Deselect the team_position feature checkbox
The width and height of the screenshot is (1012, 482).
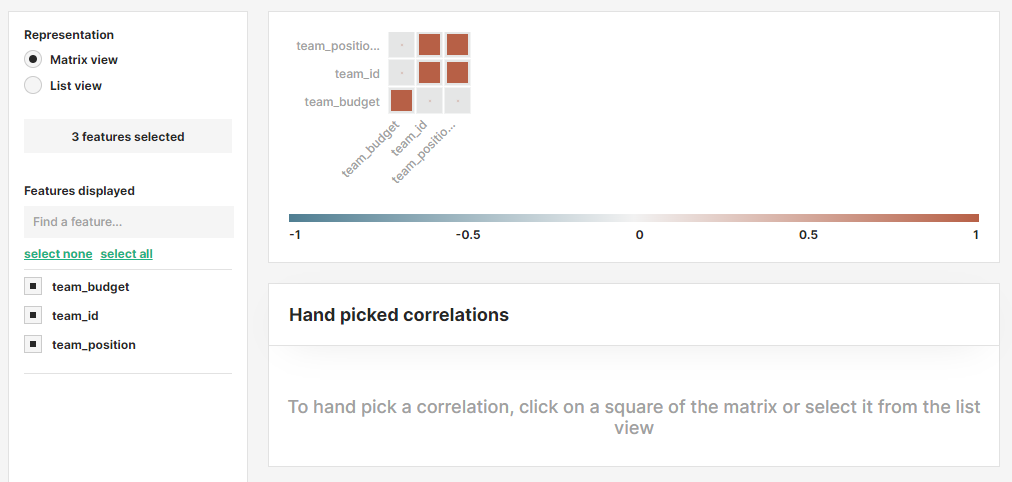[x=33, y=345]
